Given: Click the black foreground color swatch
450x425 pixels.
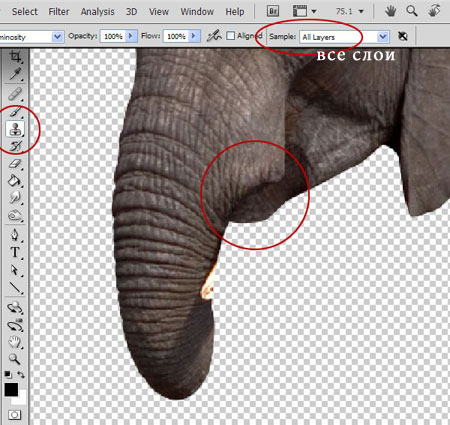Looking at the screenshot, I should [x=11, y=390].
